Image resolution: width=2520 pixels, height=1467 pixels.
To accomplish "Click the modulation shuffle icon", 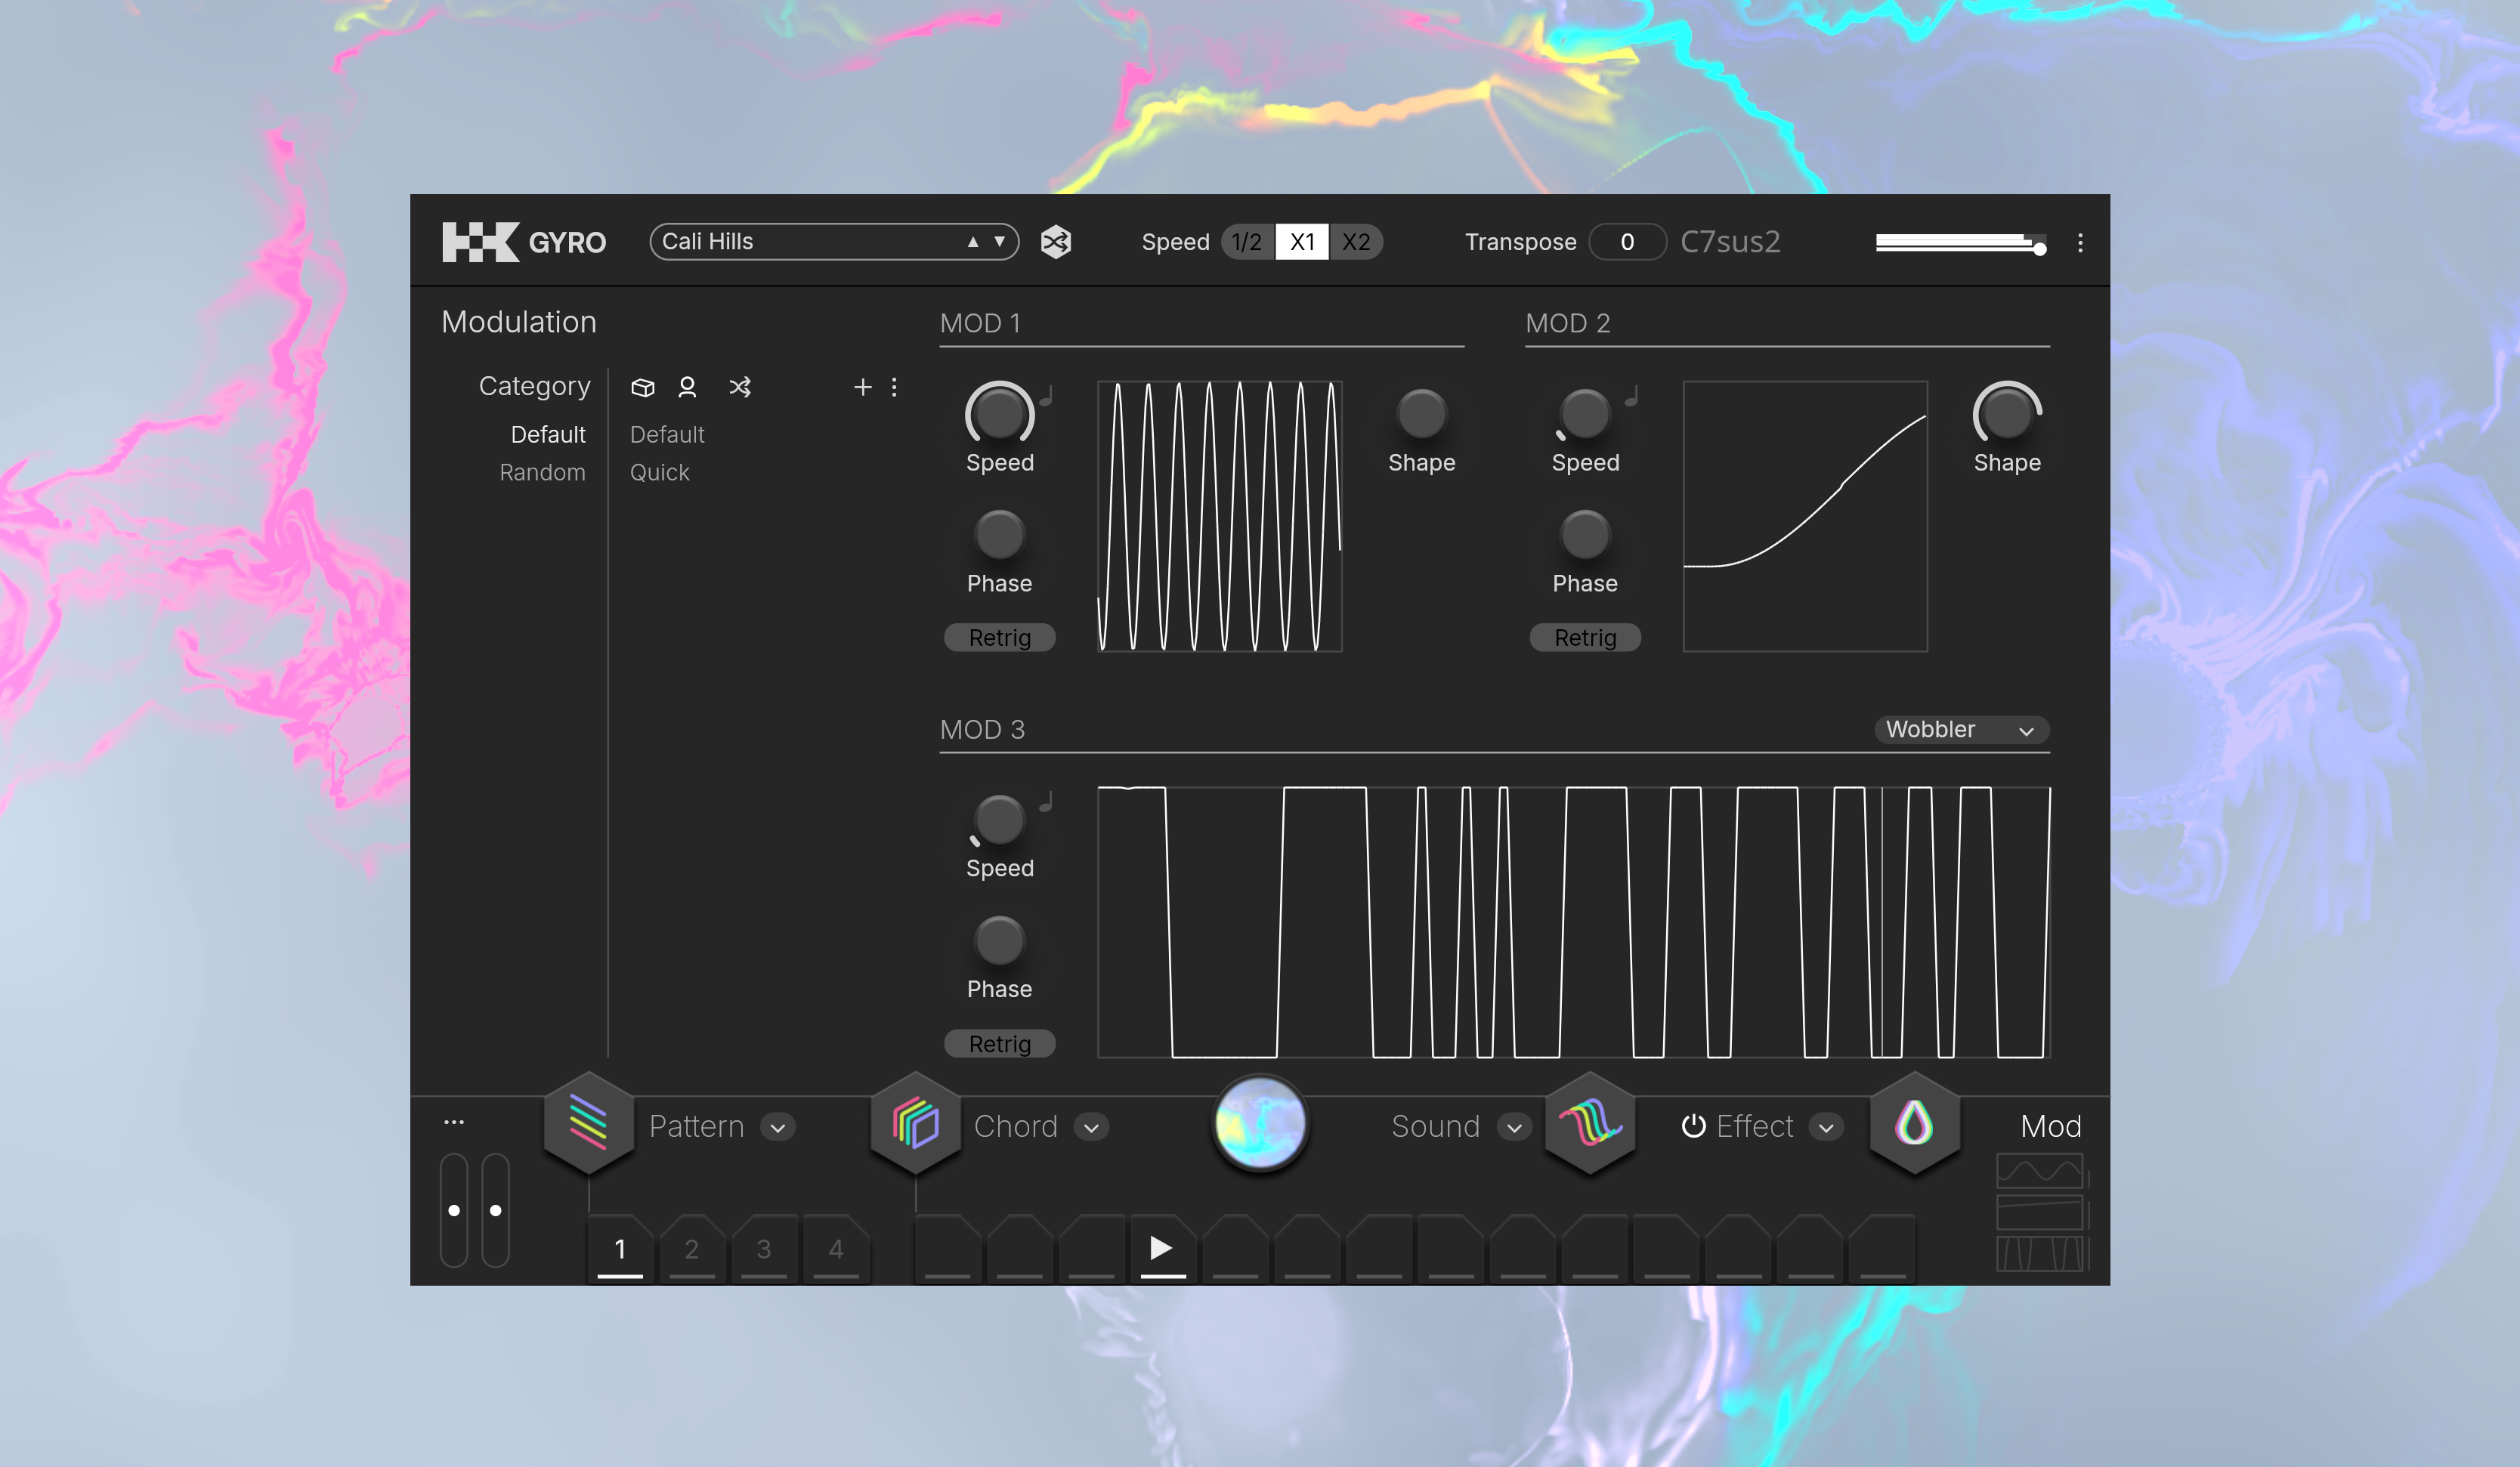I will point(740,387).
